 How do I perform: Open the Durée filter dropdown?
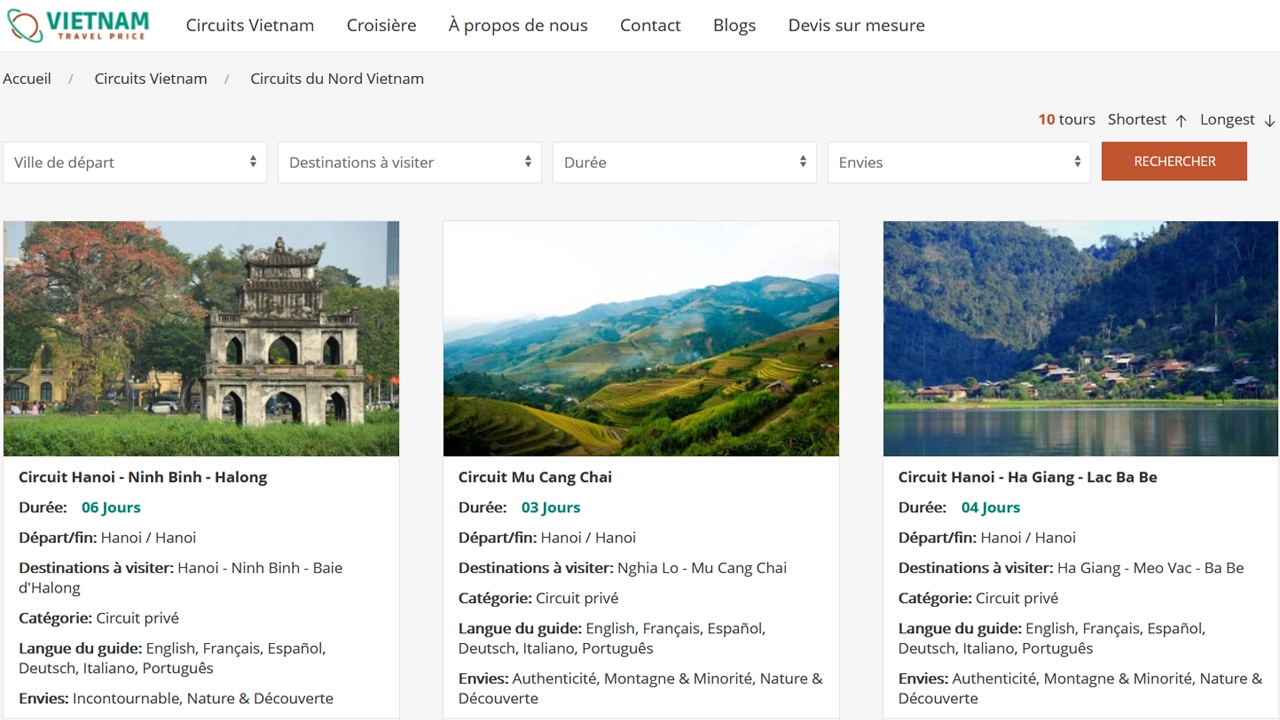(x=685, y=162)
